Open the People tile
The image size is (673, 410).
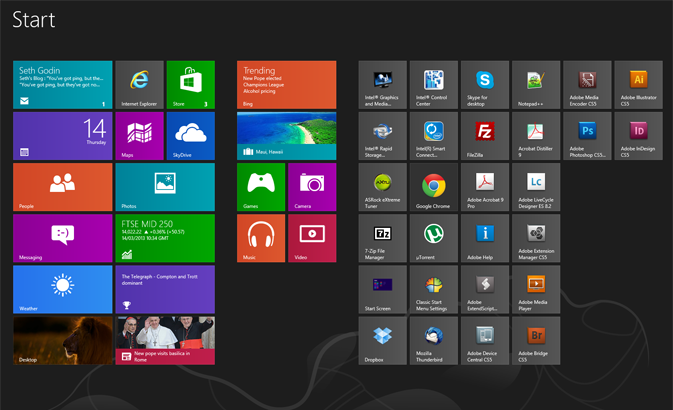[63, 187]
